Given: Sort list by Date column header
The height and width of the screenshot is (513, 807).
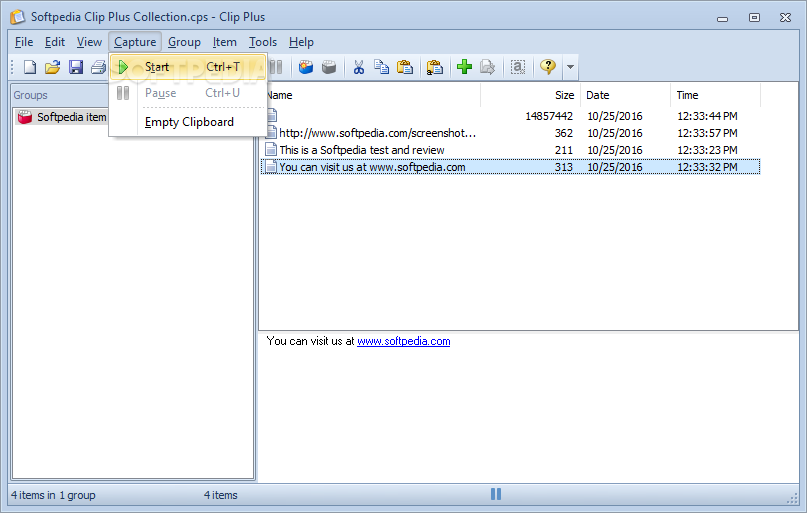Looking at the screenshot, I should (x=625, y=95).
